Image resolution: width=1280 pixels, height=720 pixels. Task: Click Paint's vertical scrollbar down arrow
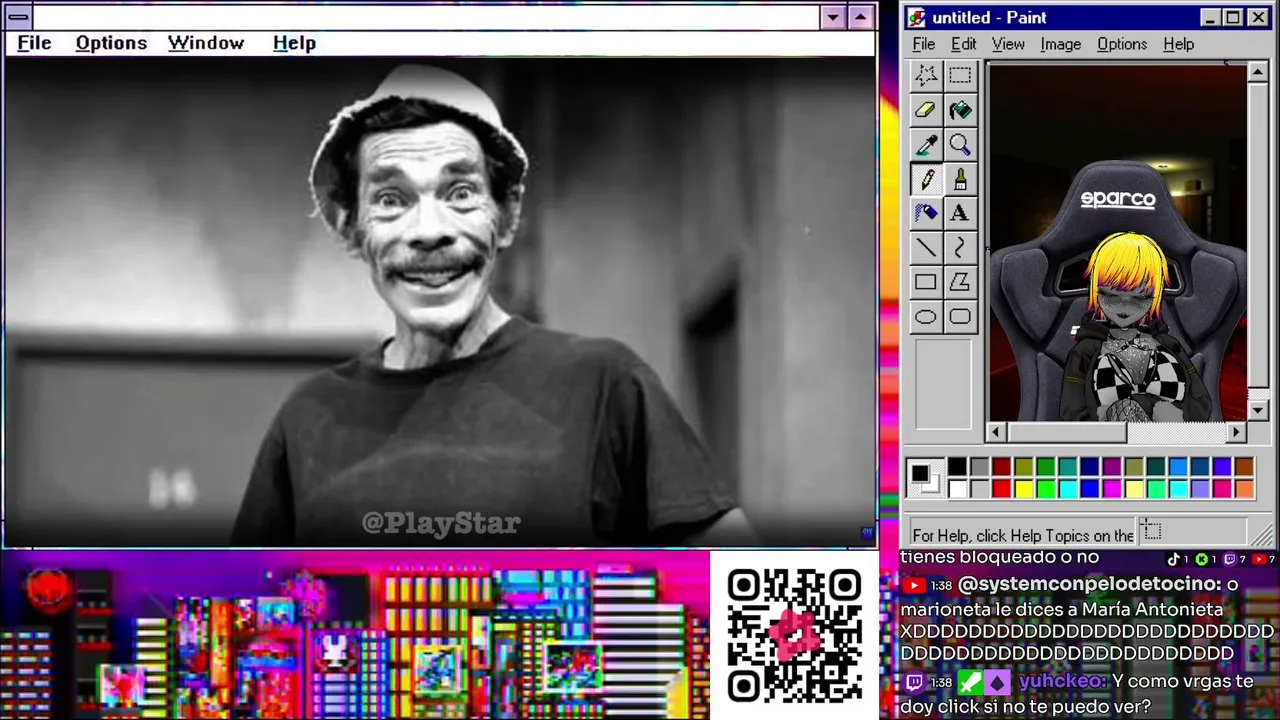click(1258, 411)
